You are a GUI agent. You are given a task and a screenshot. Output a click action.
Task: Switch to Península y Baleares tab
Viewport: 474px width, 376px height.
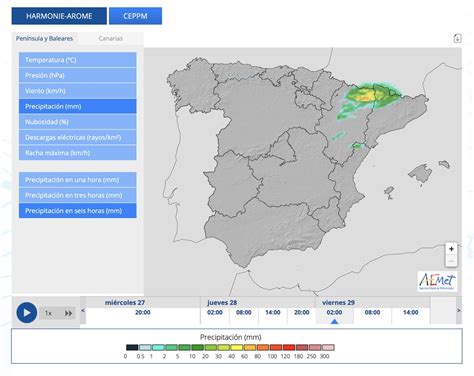pos(45,39)
